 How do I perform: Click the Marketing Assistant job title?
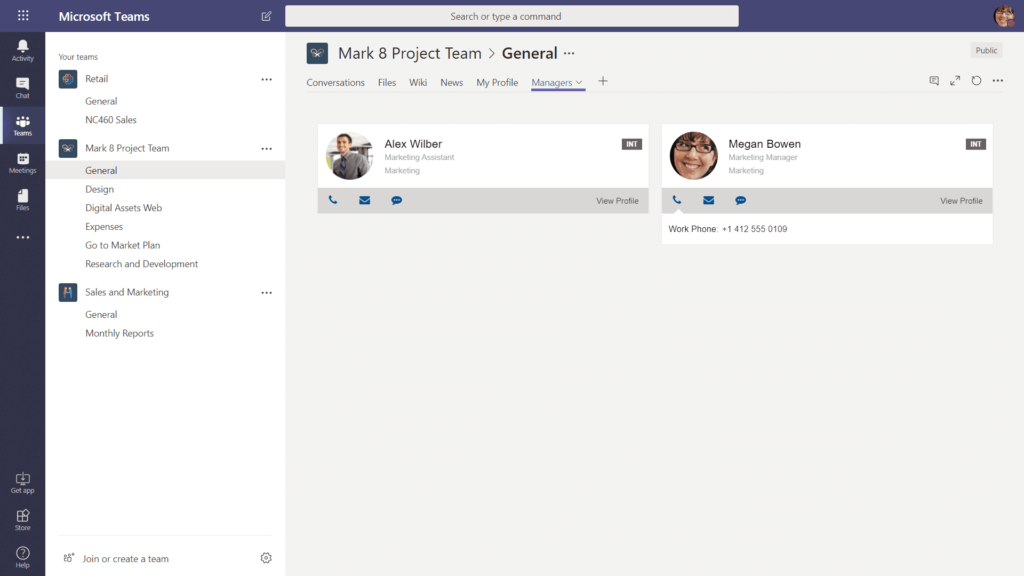pos(419,157)
